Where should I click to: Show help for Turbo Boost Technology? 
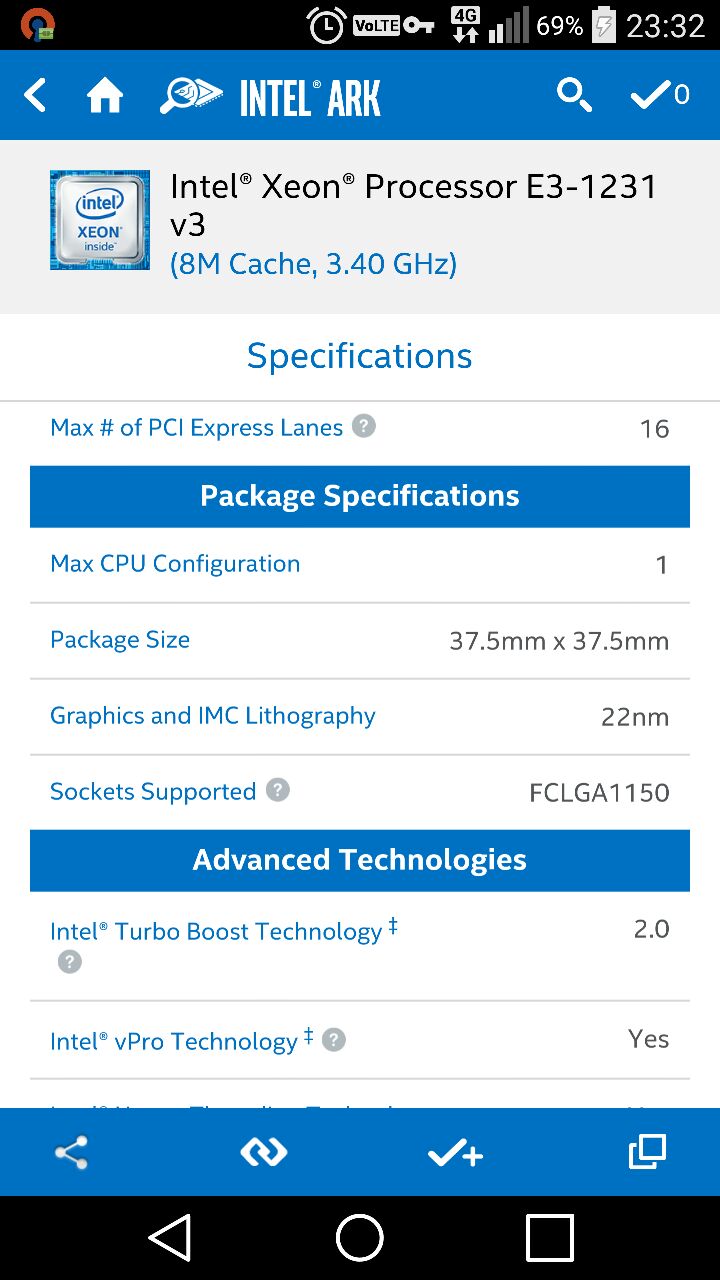coord(69,962)
